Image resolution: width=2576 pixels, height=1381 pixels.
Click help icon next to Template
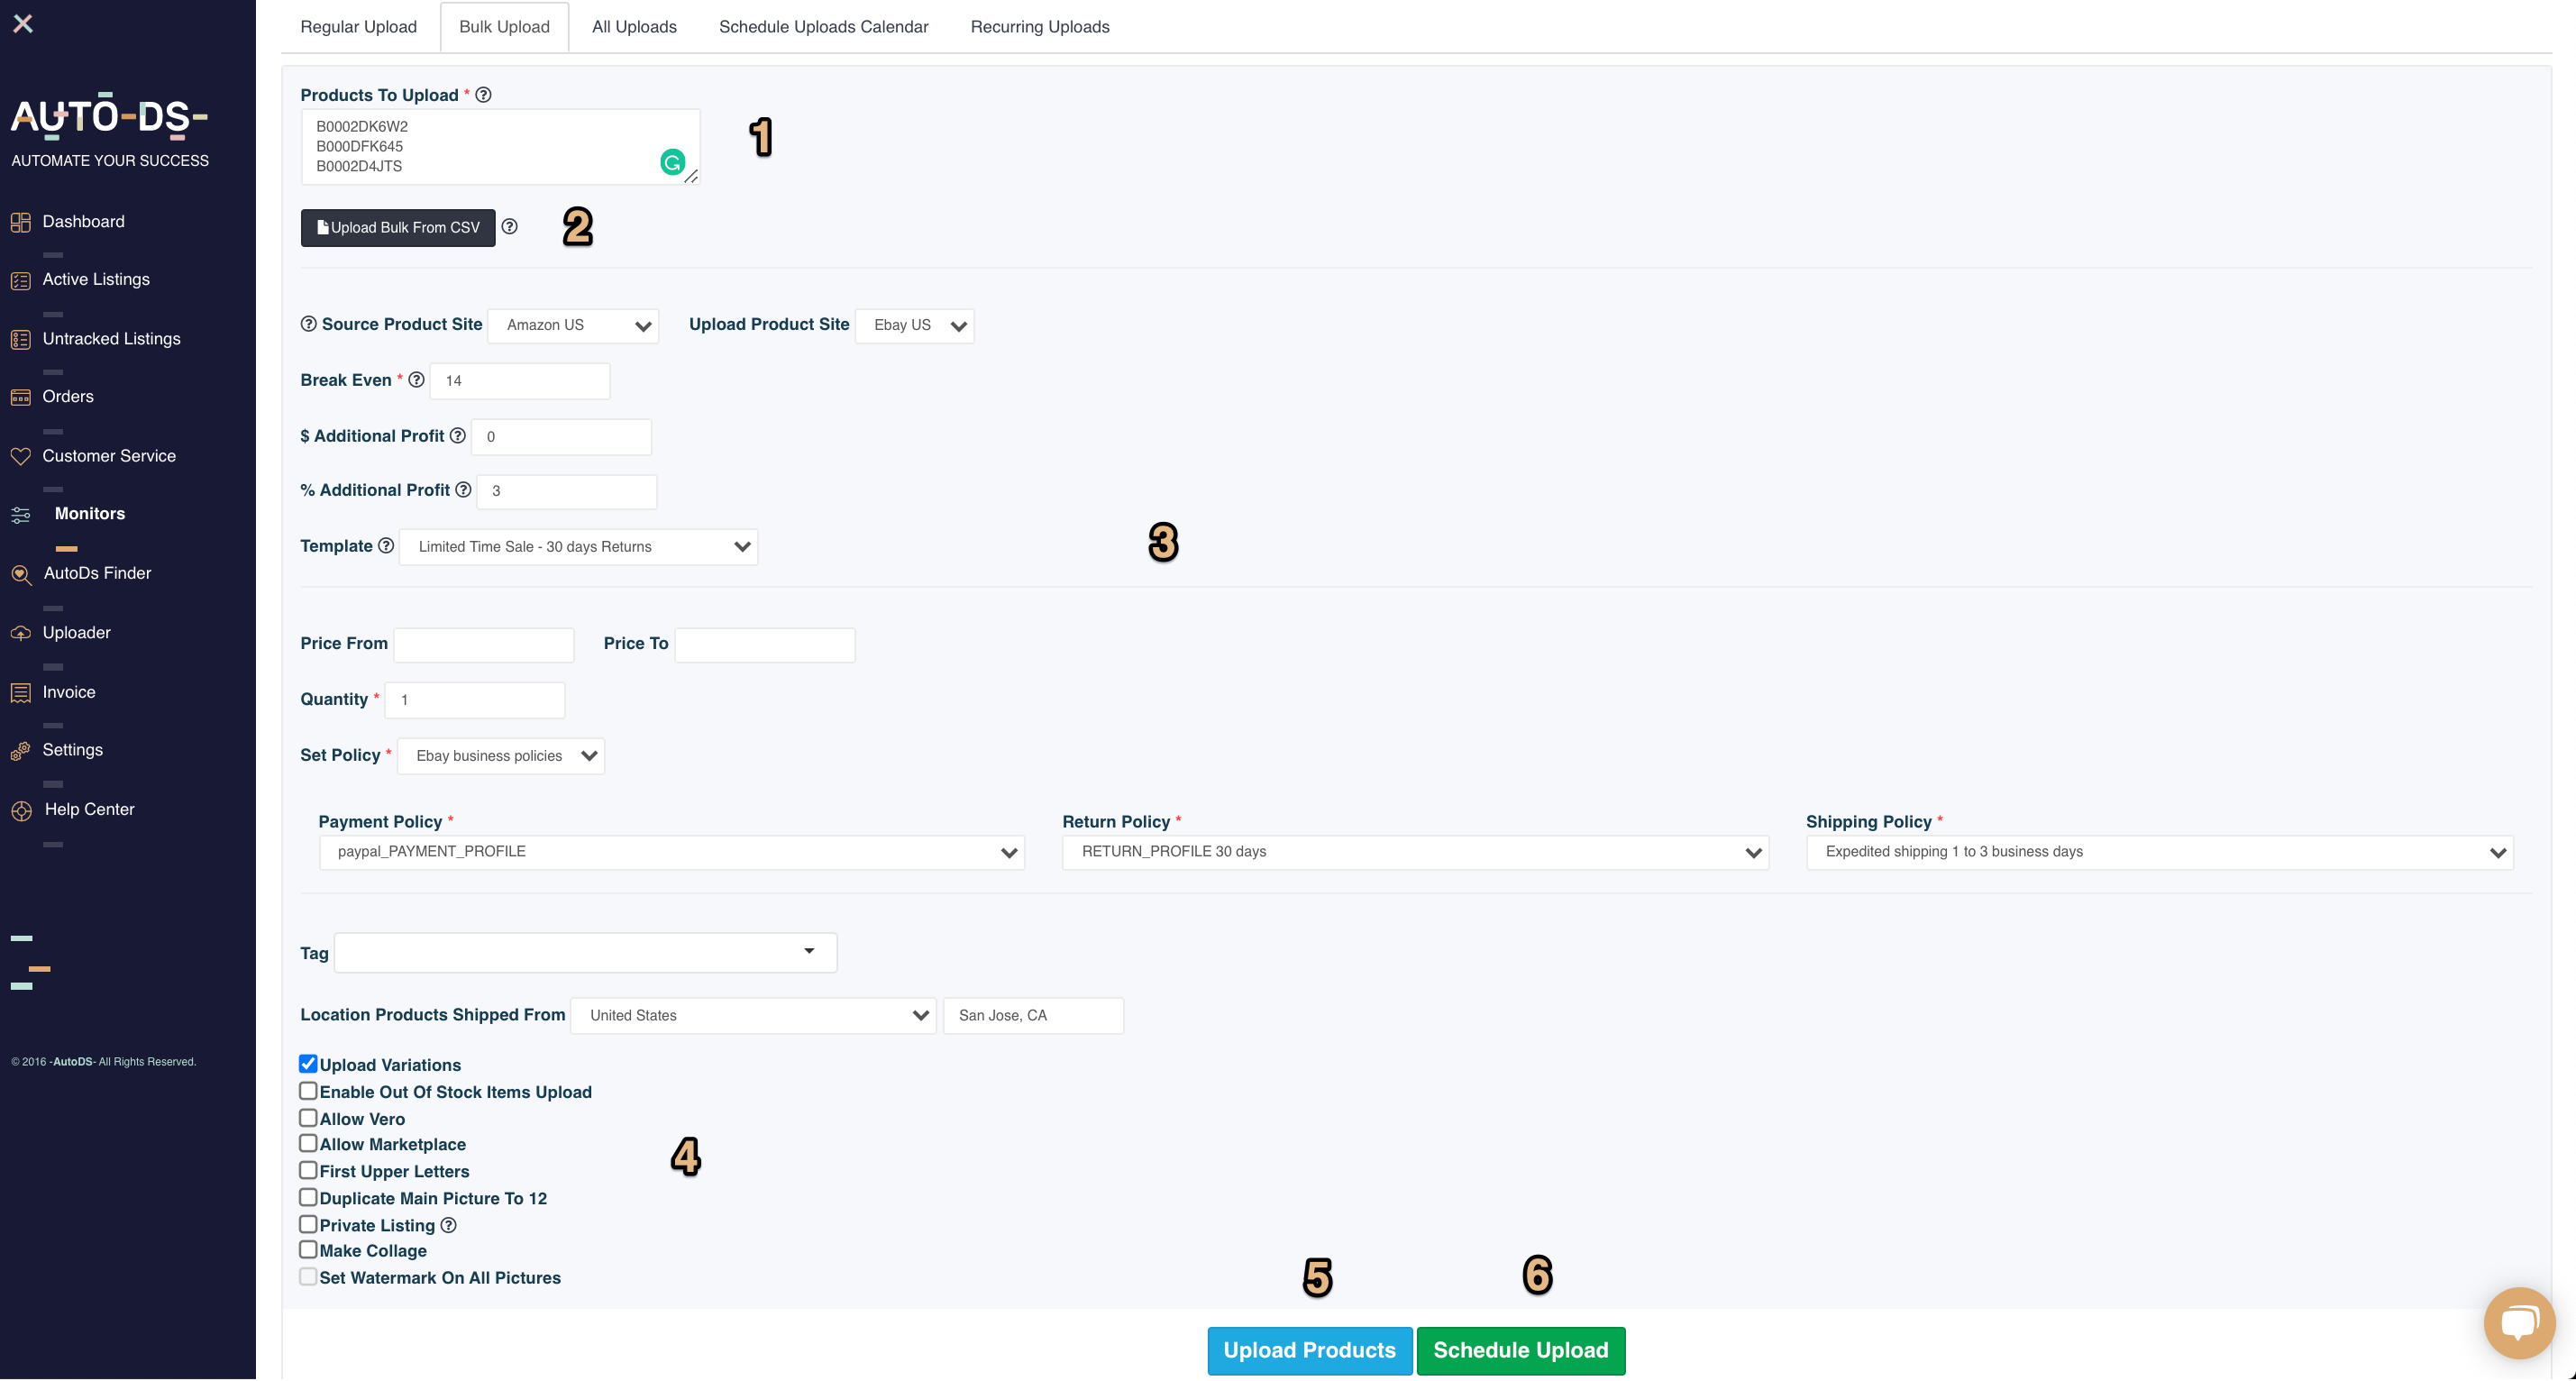point(385,545)
